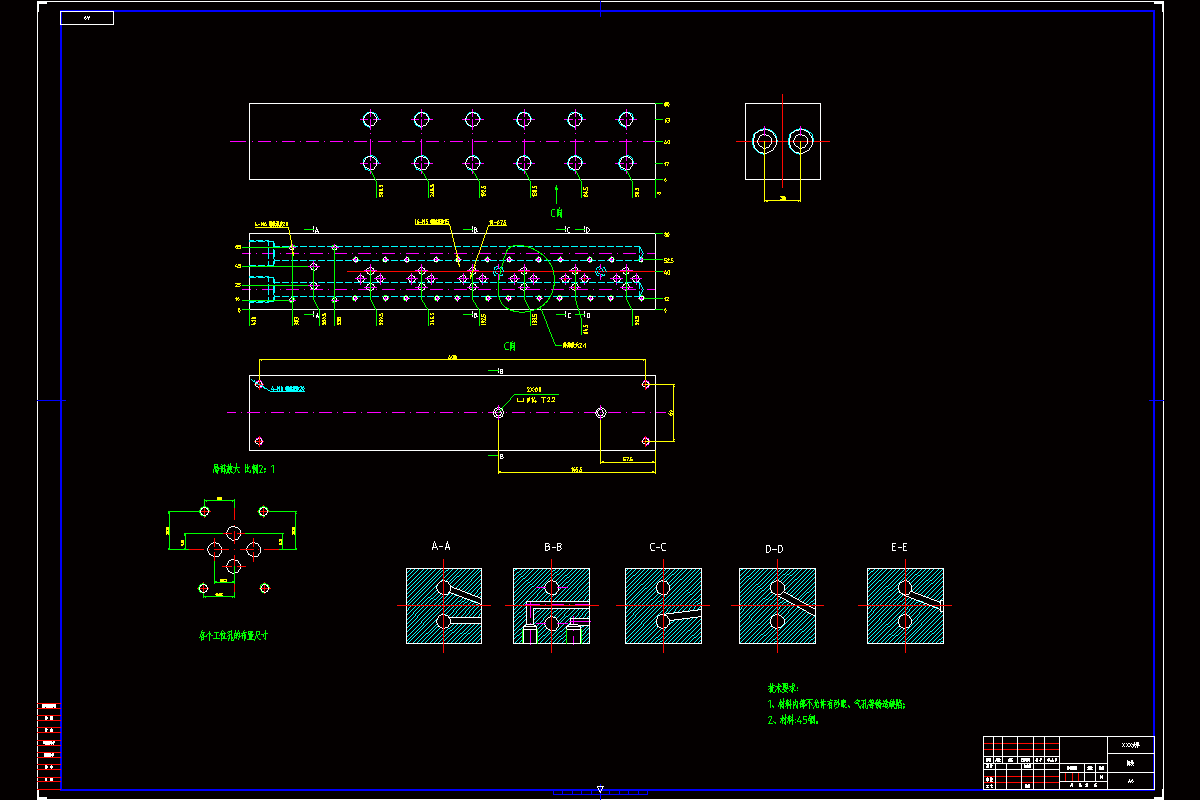Select the B-B hatched section view

point(552,606)
